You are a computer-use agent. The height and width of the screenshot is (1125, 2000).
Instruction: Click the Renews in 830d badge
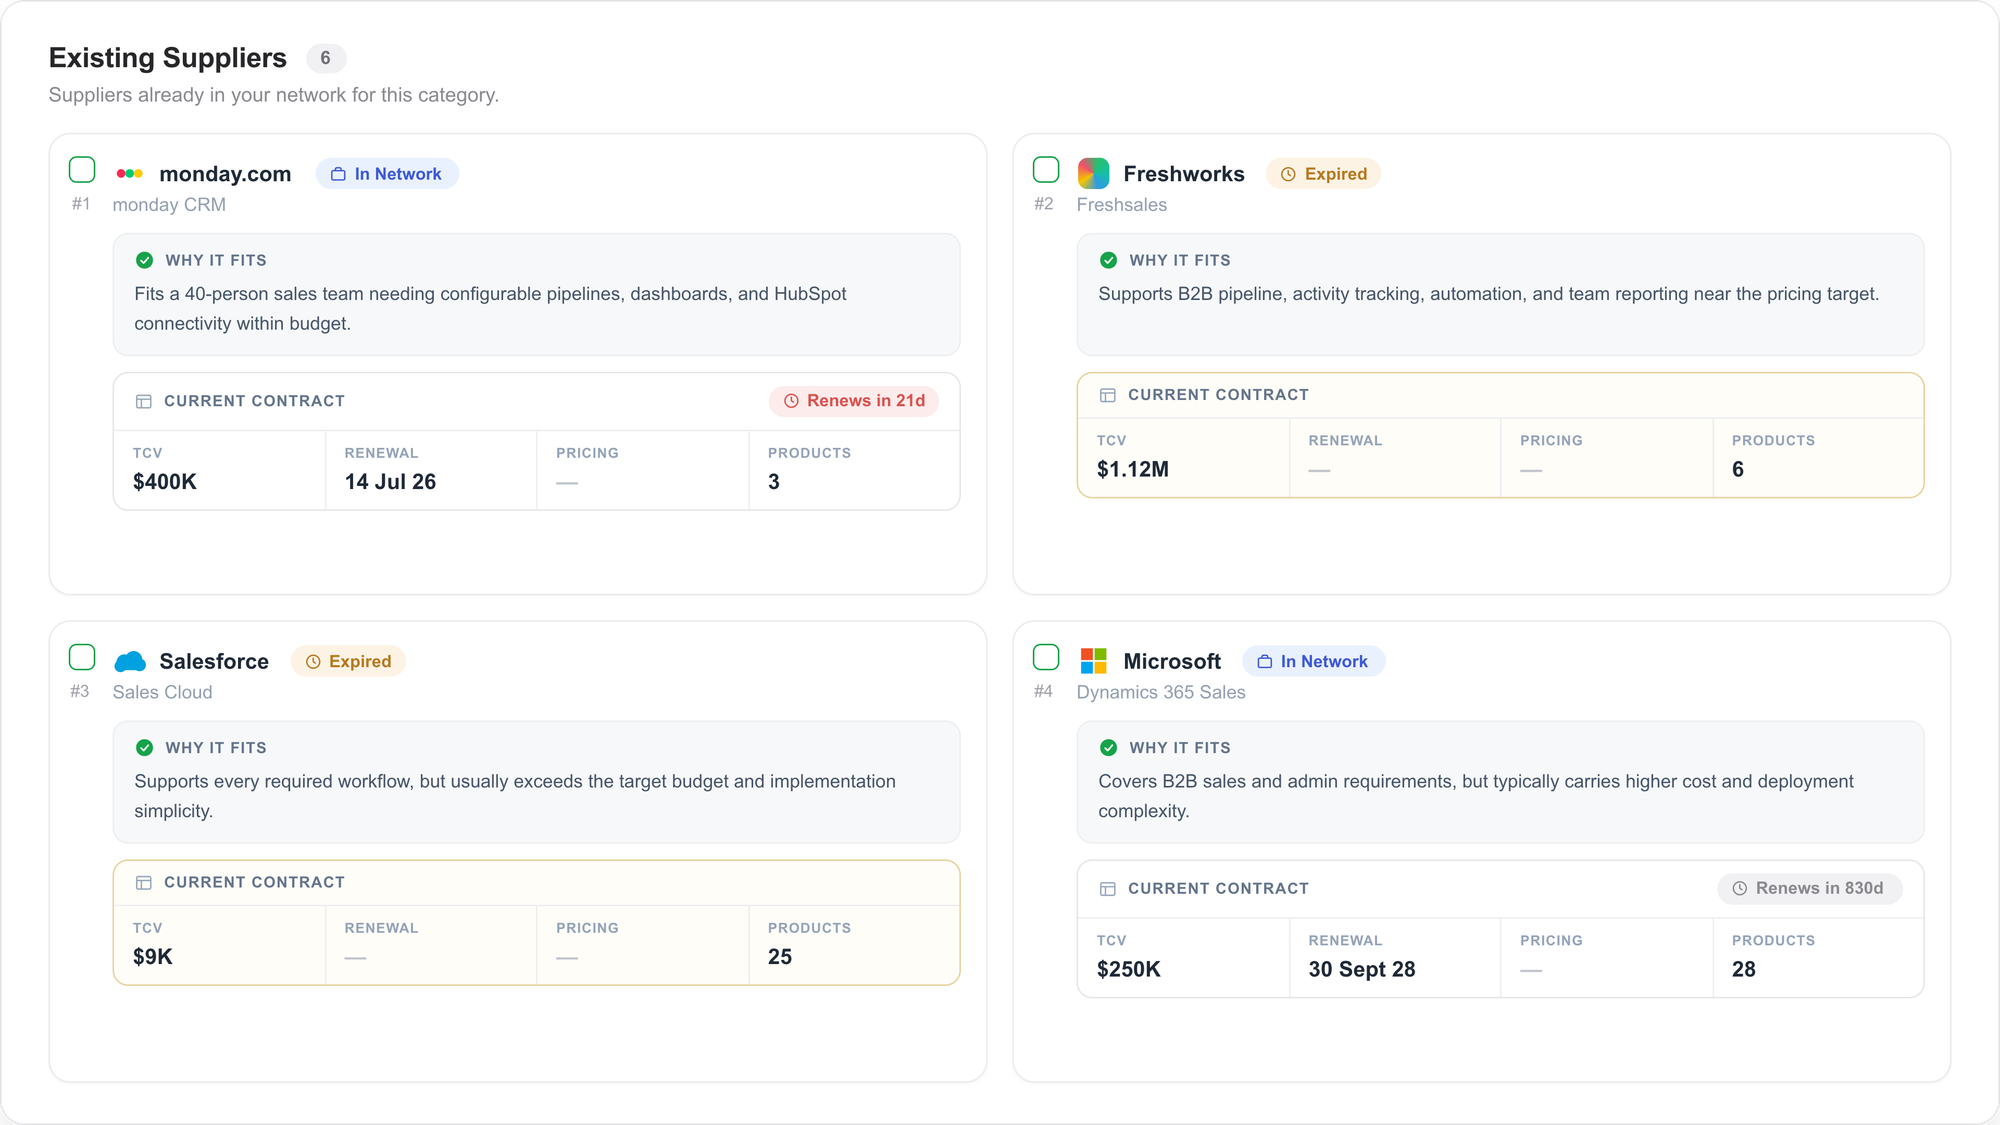coord(1810,888)
